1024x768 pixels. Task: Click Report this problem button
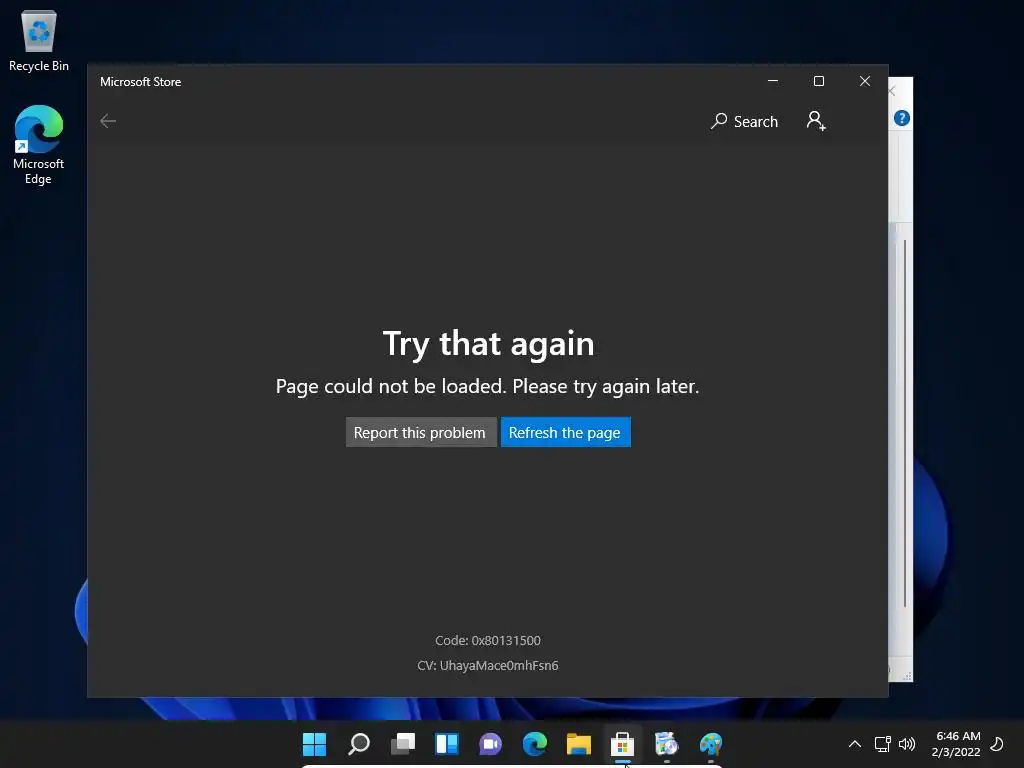pyautogui.click(x=421, y=432)
